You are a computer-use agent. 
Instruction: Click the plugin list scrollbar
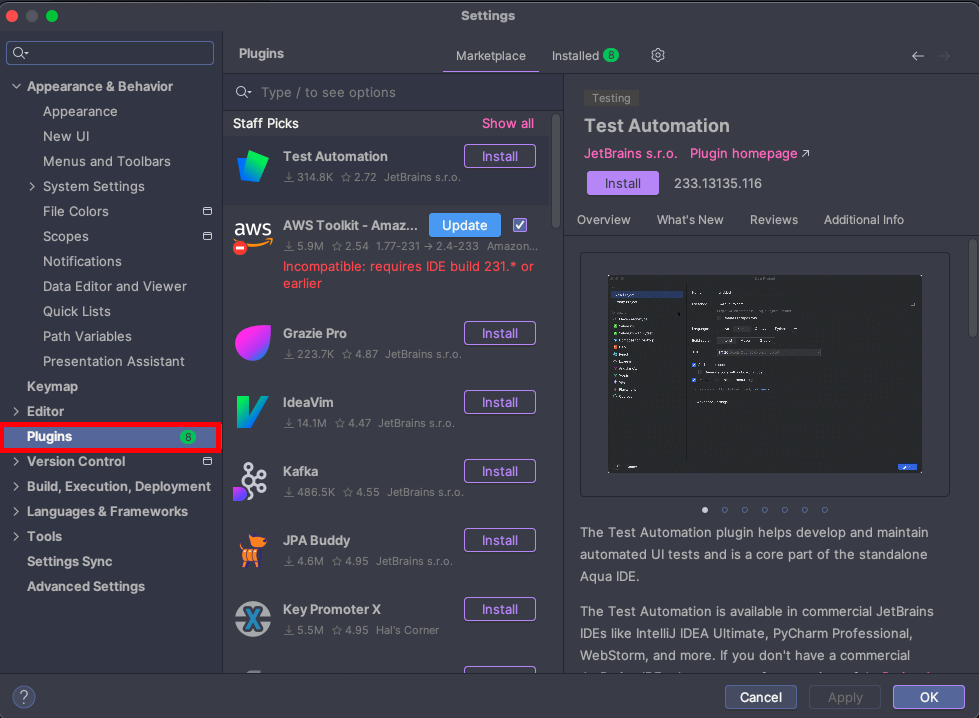click(x=556, y=171)
